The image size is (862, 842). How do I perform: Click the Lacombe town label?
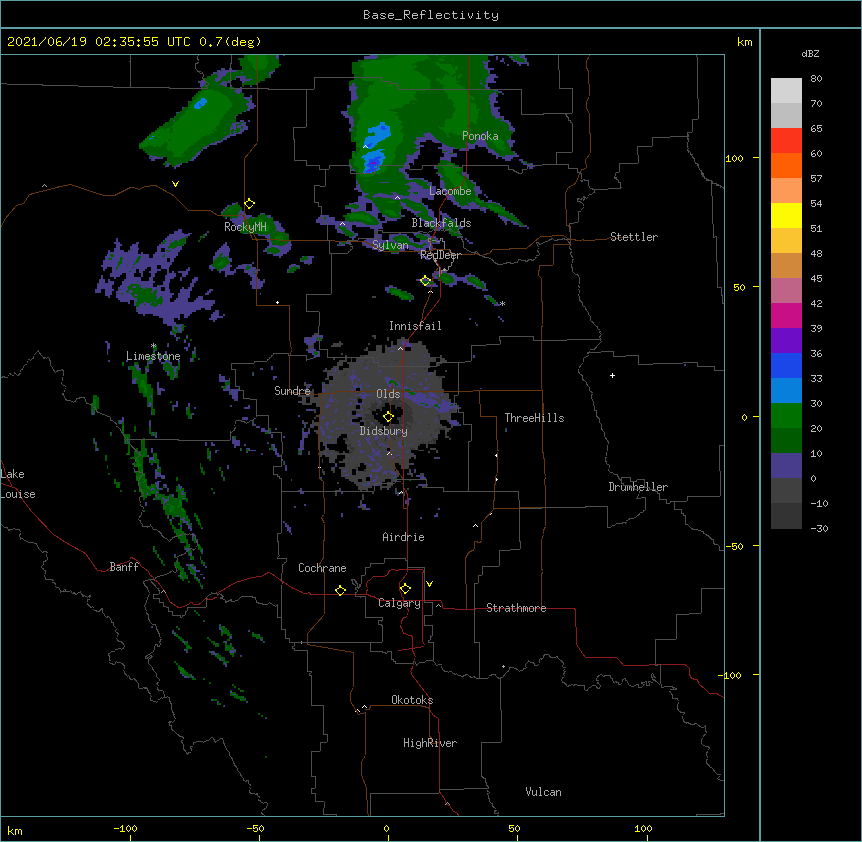point(450,191)
